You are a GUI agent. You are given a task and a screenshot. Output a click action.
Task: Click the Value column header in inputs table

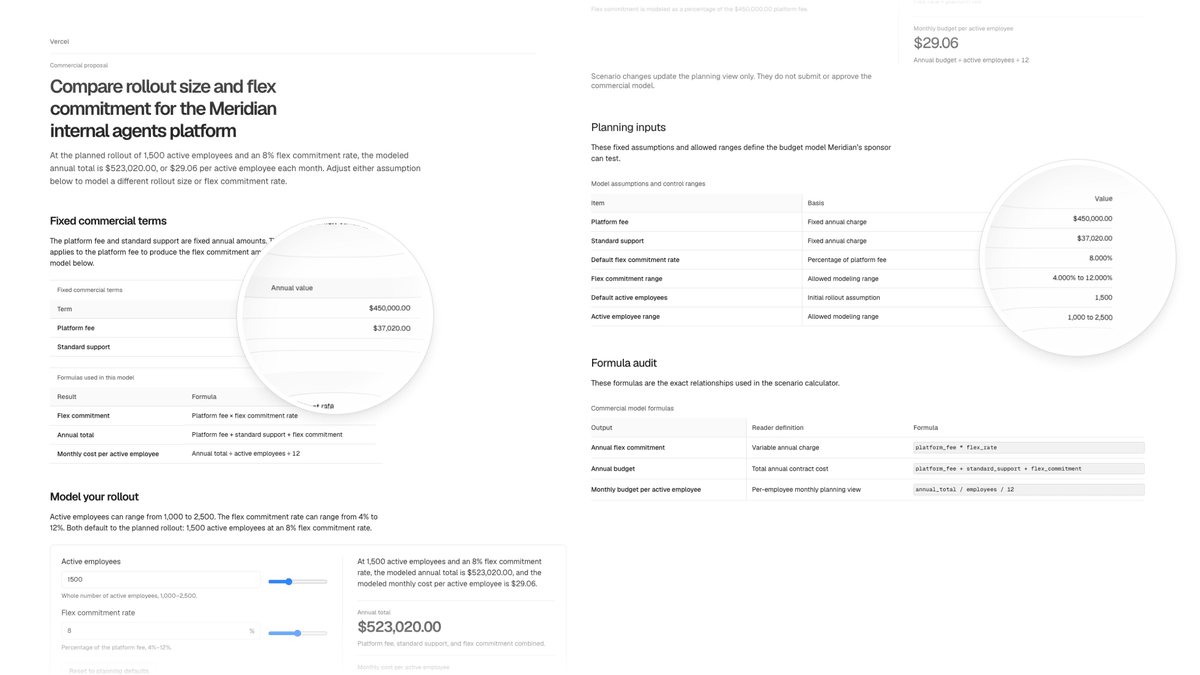pos(1103,199)
